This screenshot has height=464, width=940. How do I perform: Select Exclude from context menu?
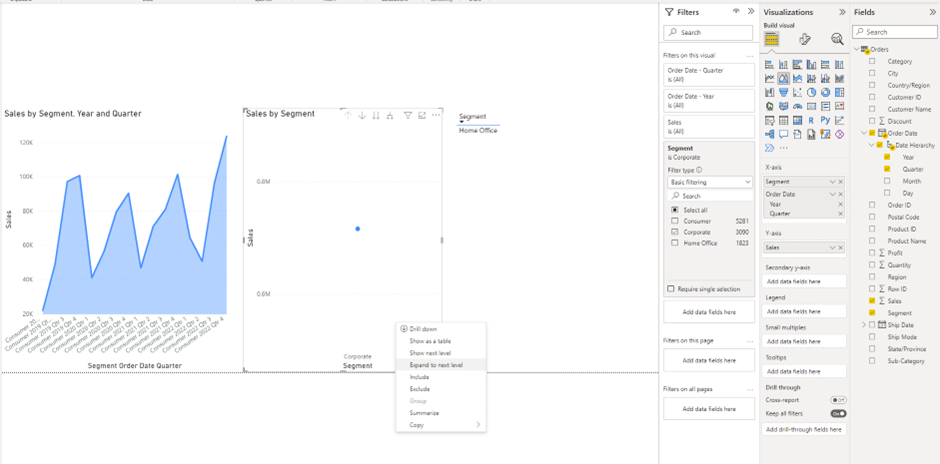420,389
